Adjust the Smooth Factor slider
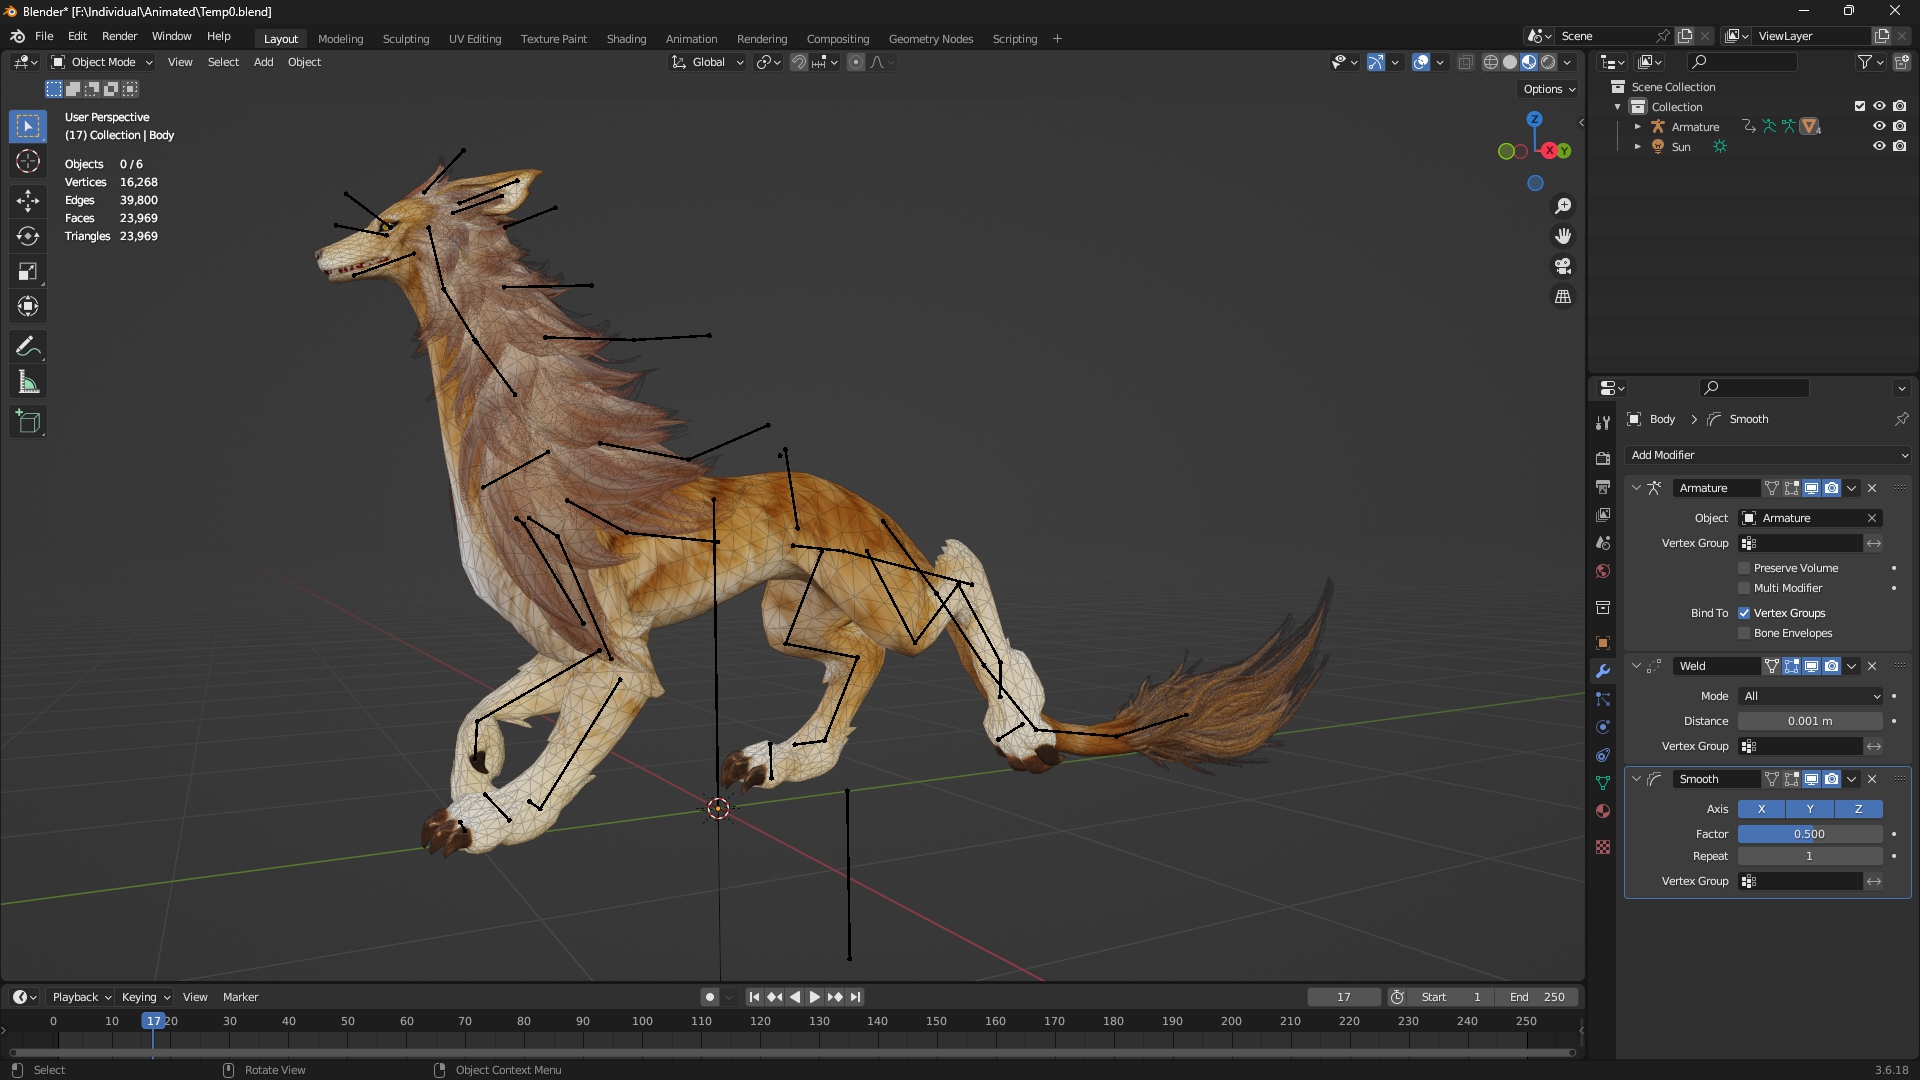This screenshot has height=1080, width=1920. click(1809, 834)
